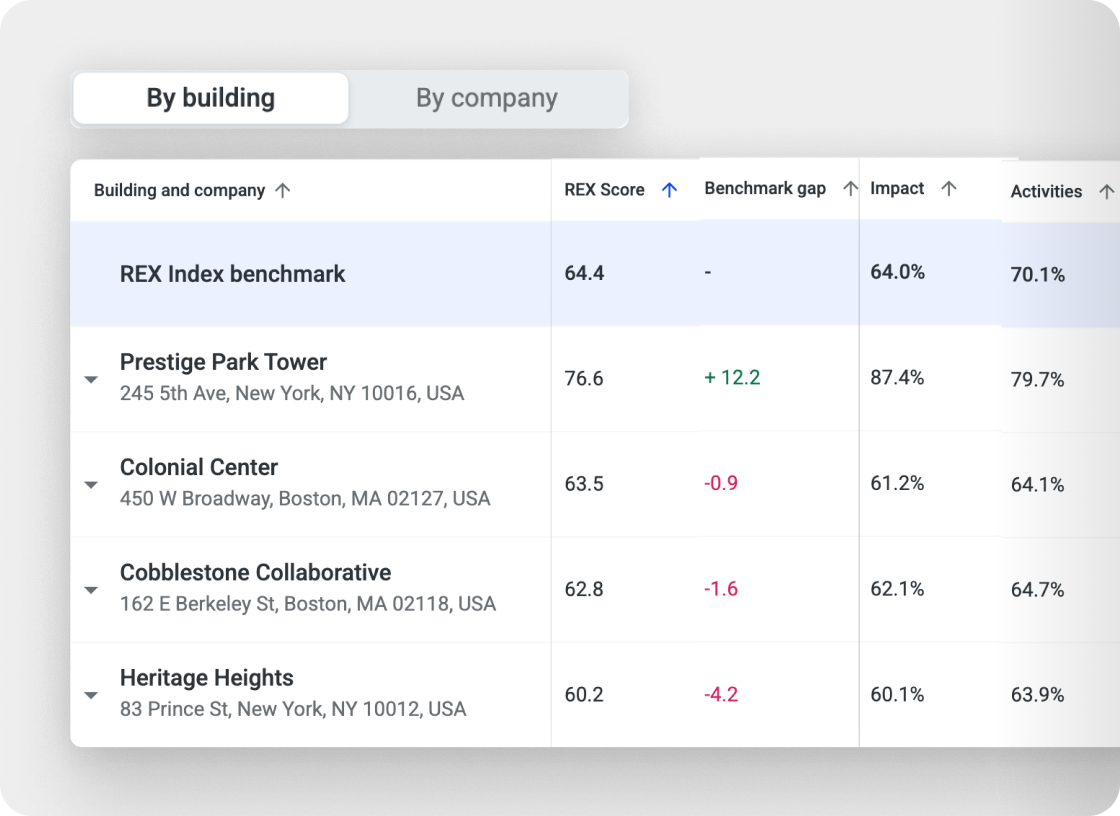The image size is (1120, 816).
Task: Select the REX Index benchmark row
Action: [232, 274]
